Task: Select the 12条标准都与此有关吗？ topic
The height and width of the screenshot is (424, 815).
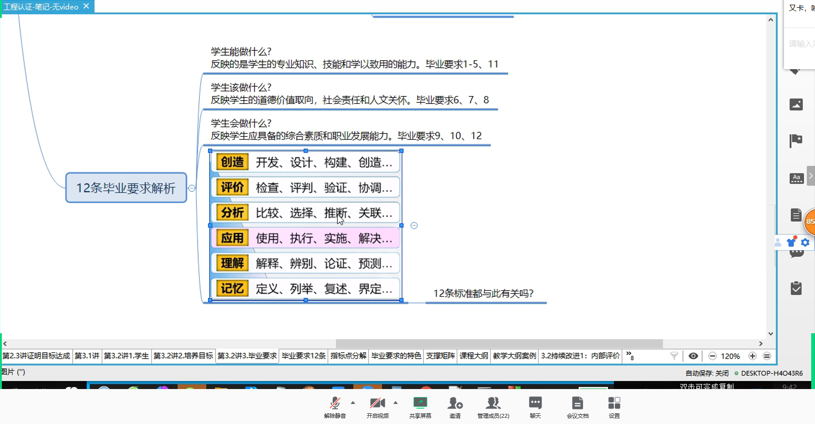Action: [483, 294]
